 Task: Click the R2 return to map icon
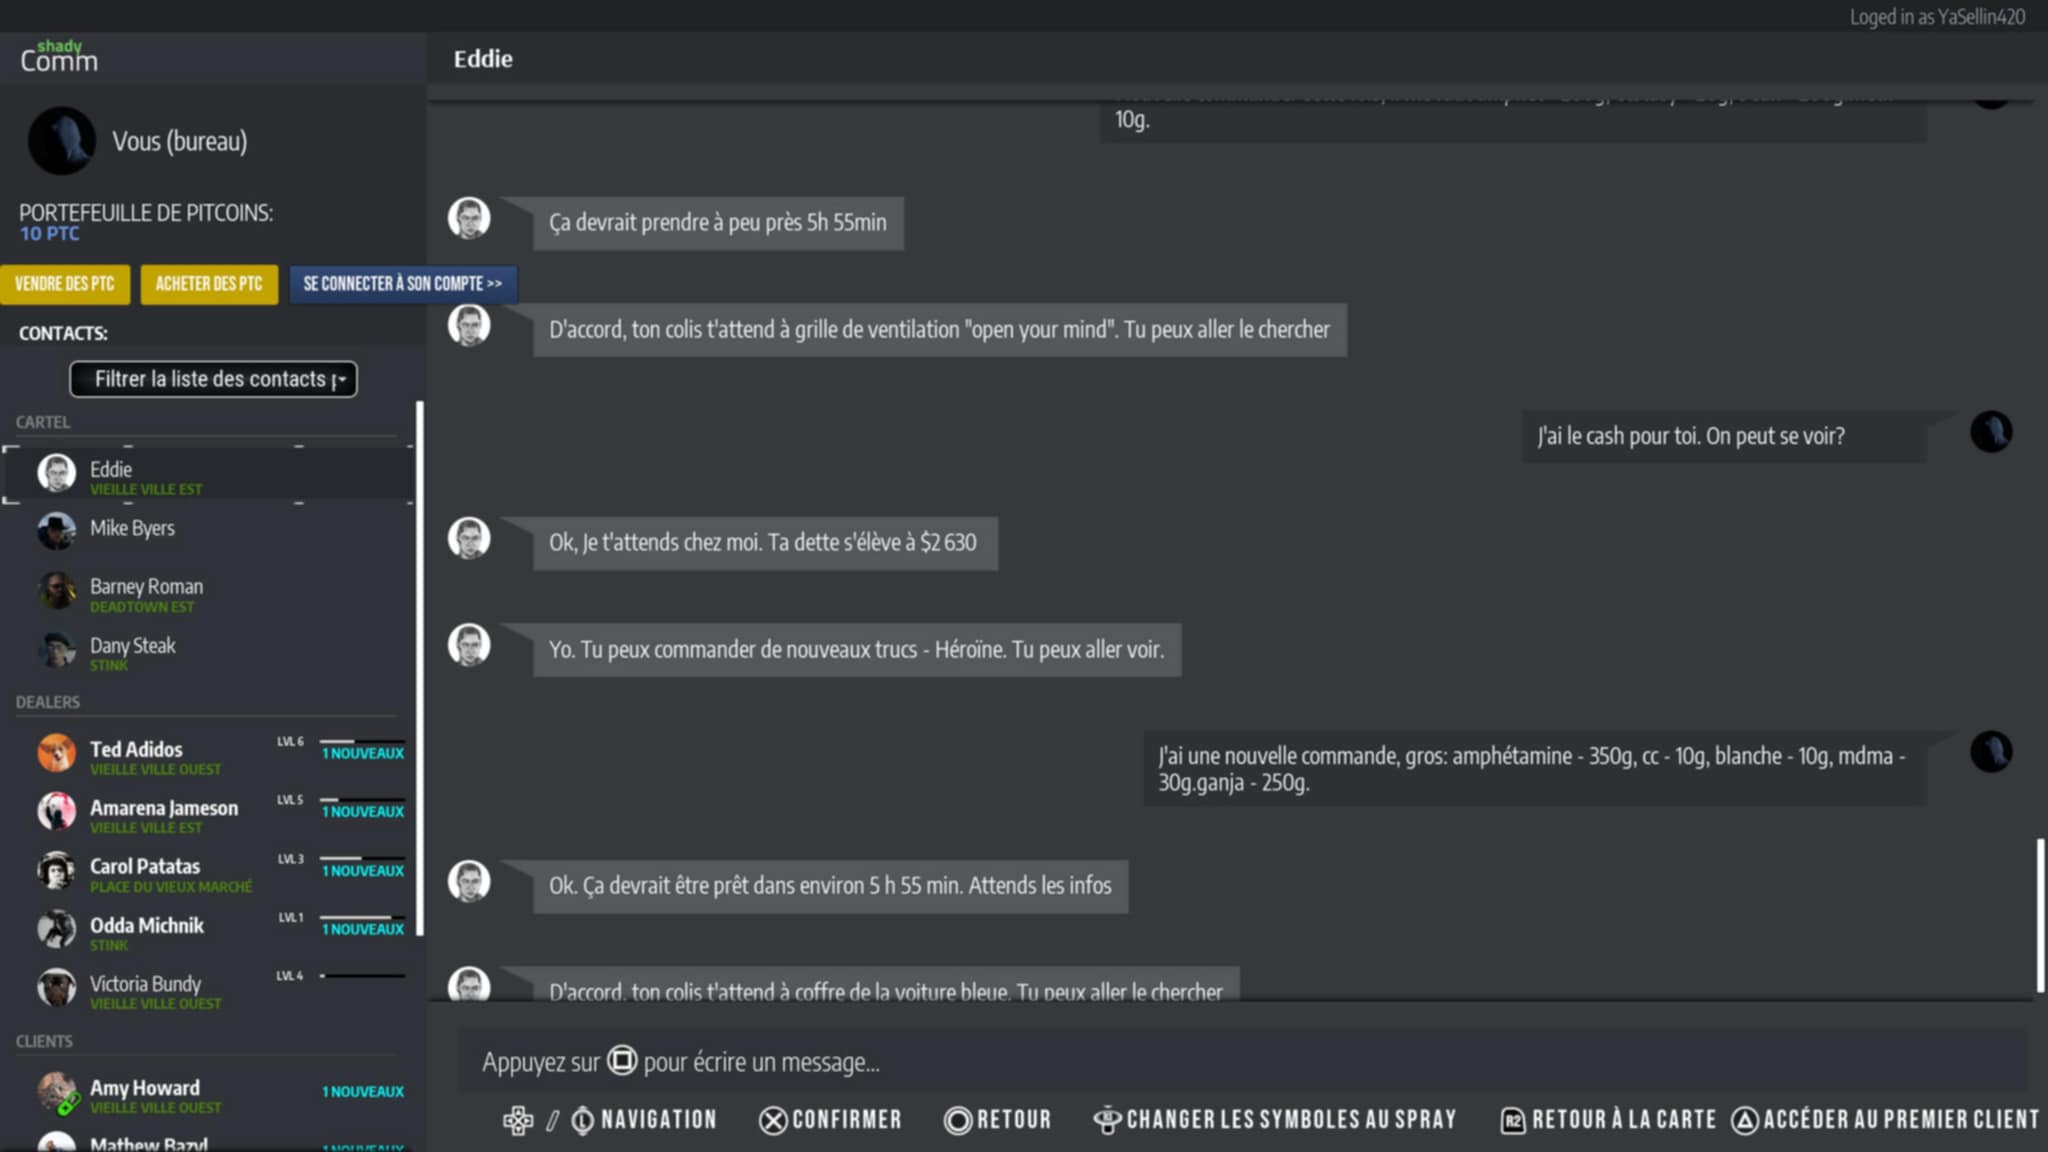[1513, 1121]
